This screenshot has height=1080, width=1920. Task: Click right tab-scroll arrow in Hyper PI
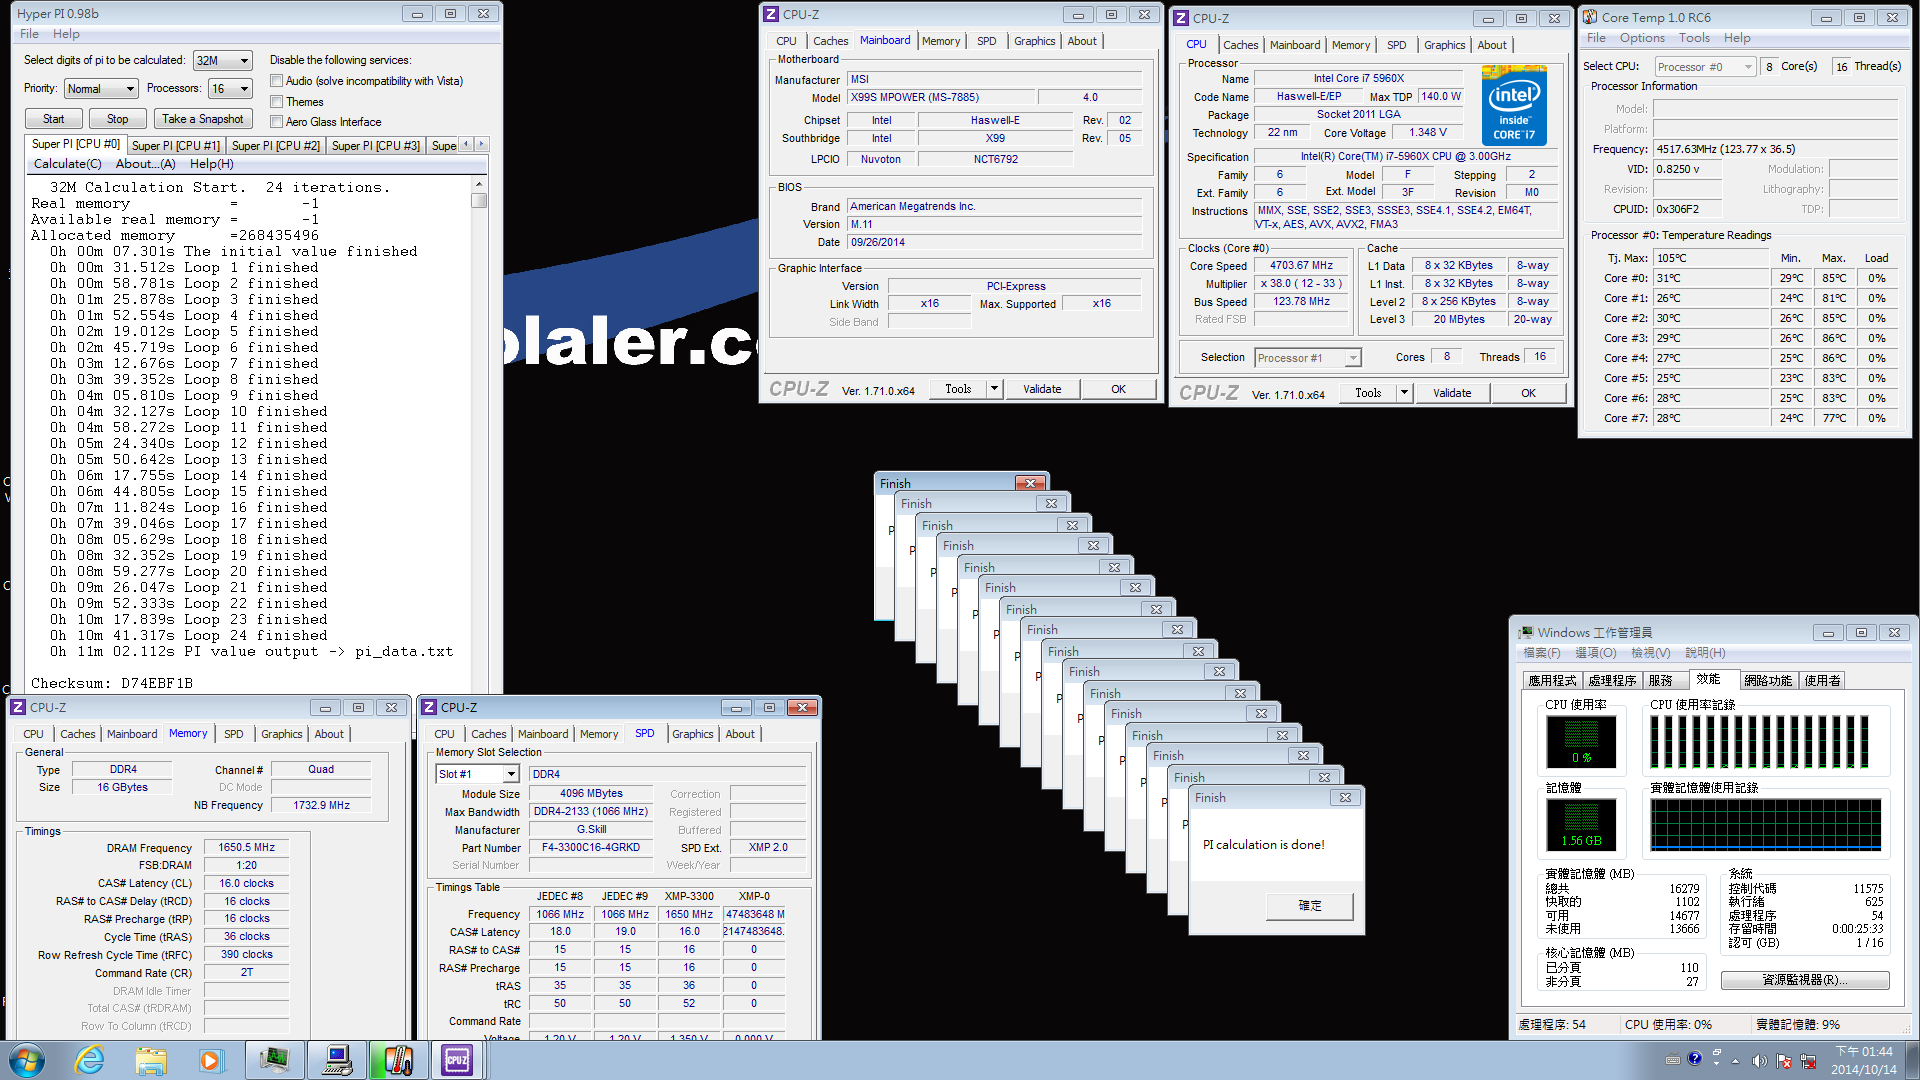(x=481, y=144)
